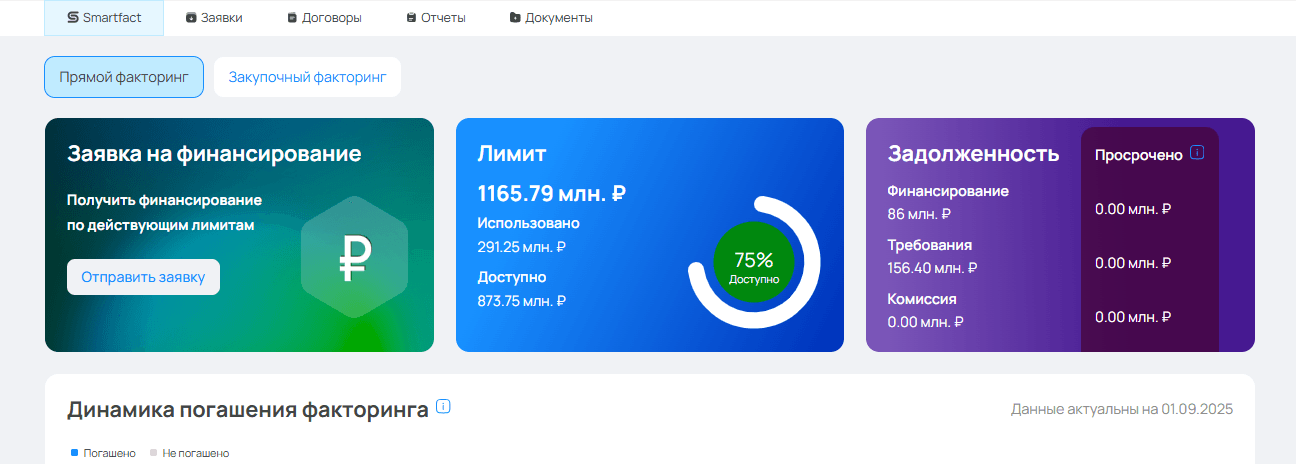
Task: Open the Договоры menu item
Action: tap(324, 18)
